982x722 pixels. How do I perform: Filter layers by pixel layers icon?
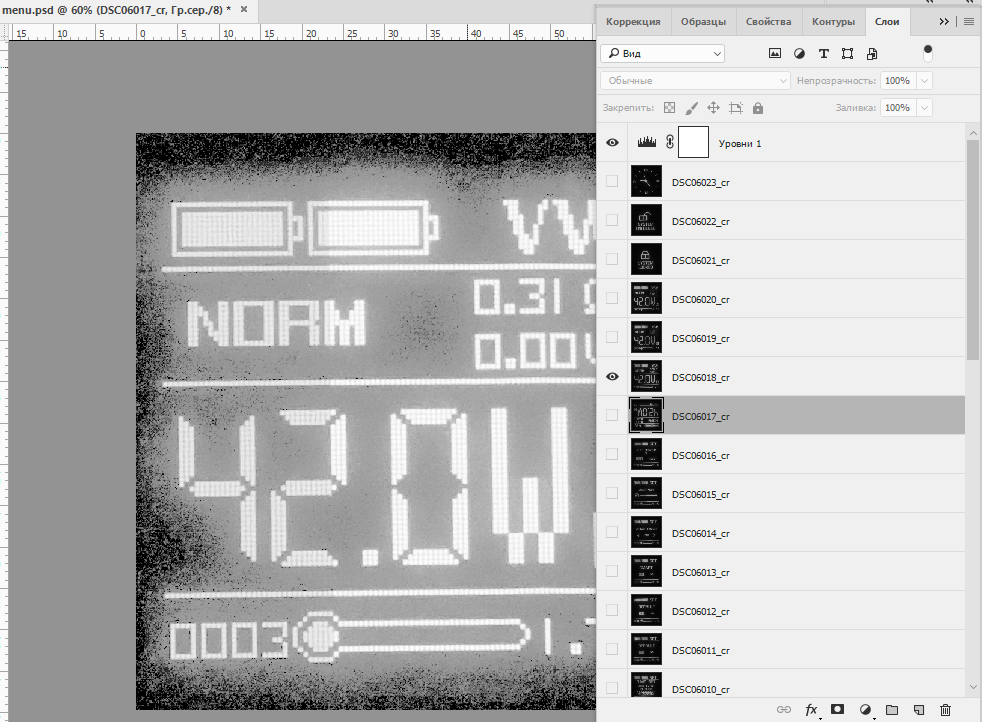[x=775, y=54]
